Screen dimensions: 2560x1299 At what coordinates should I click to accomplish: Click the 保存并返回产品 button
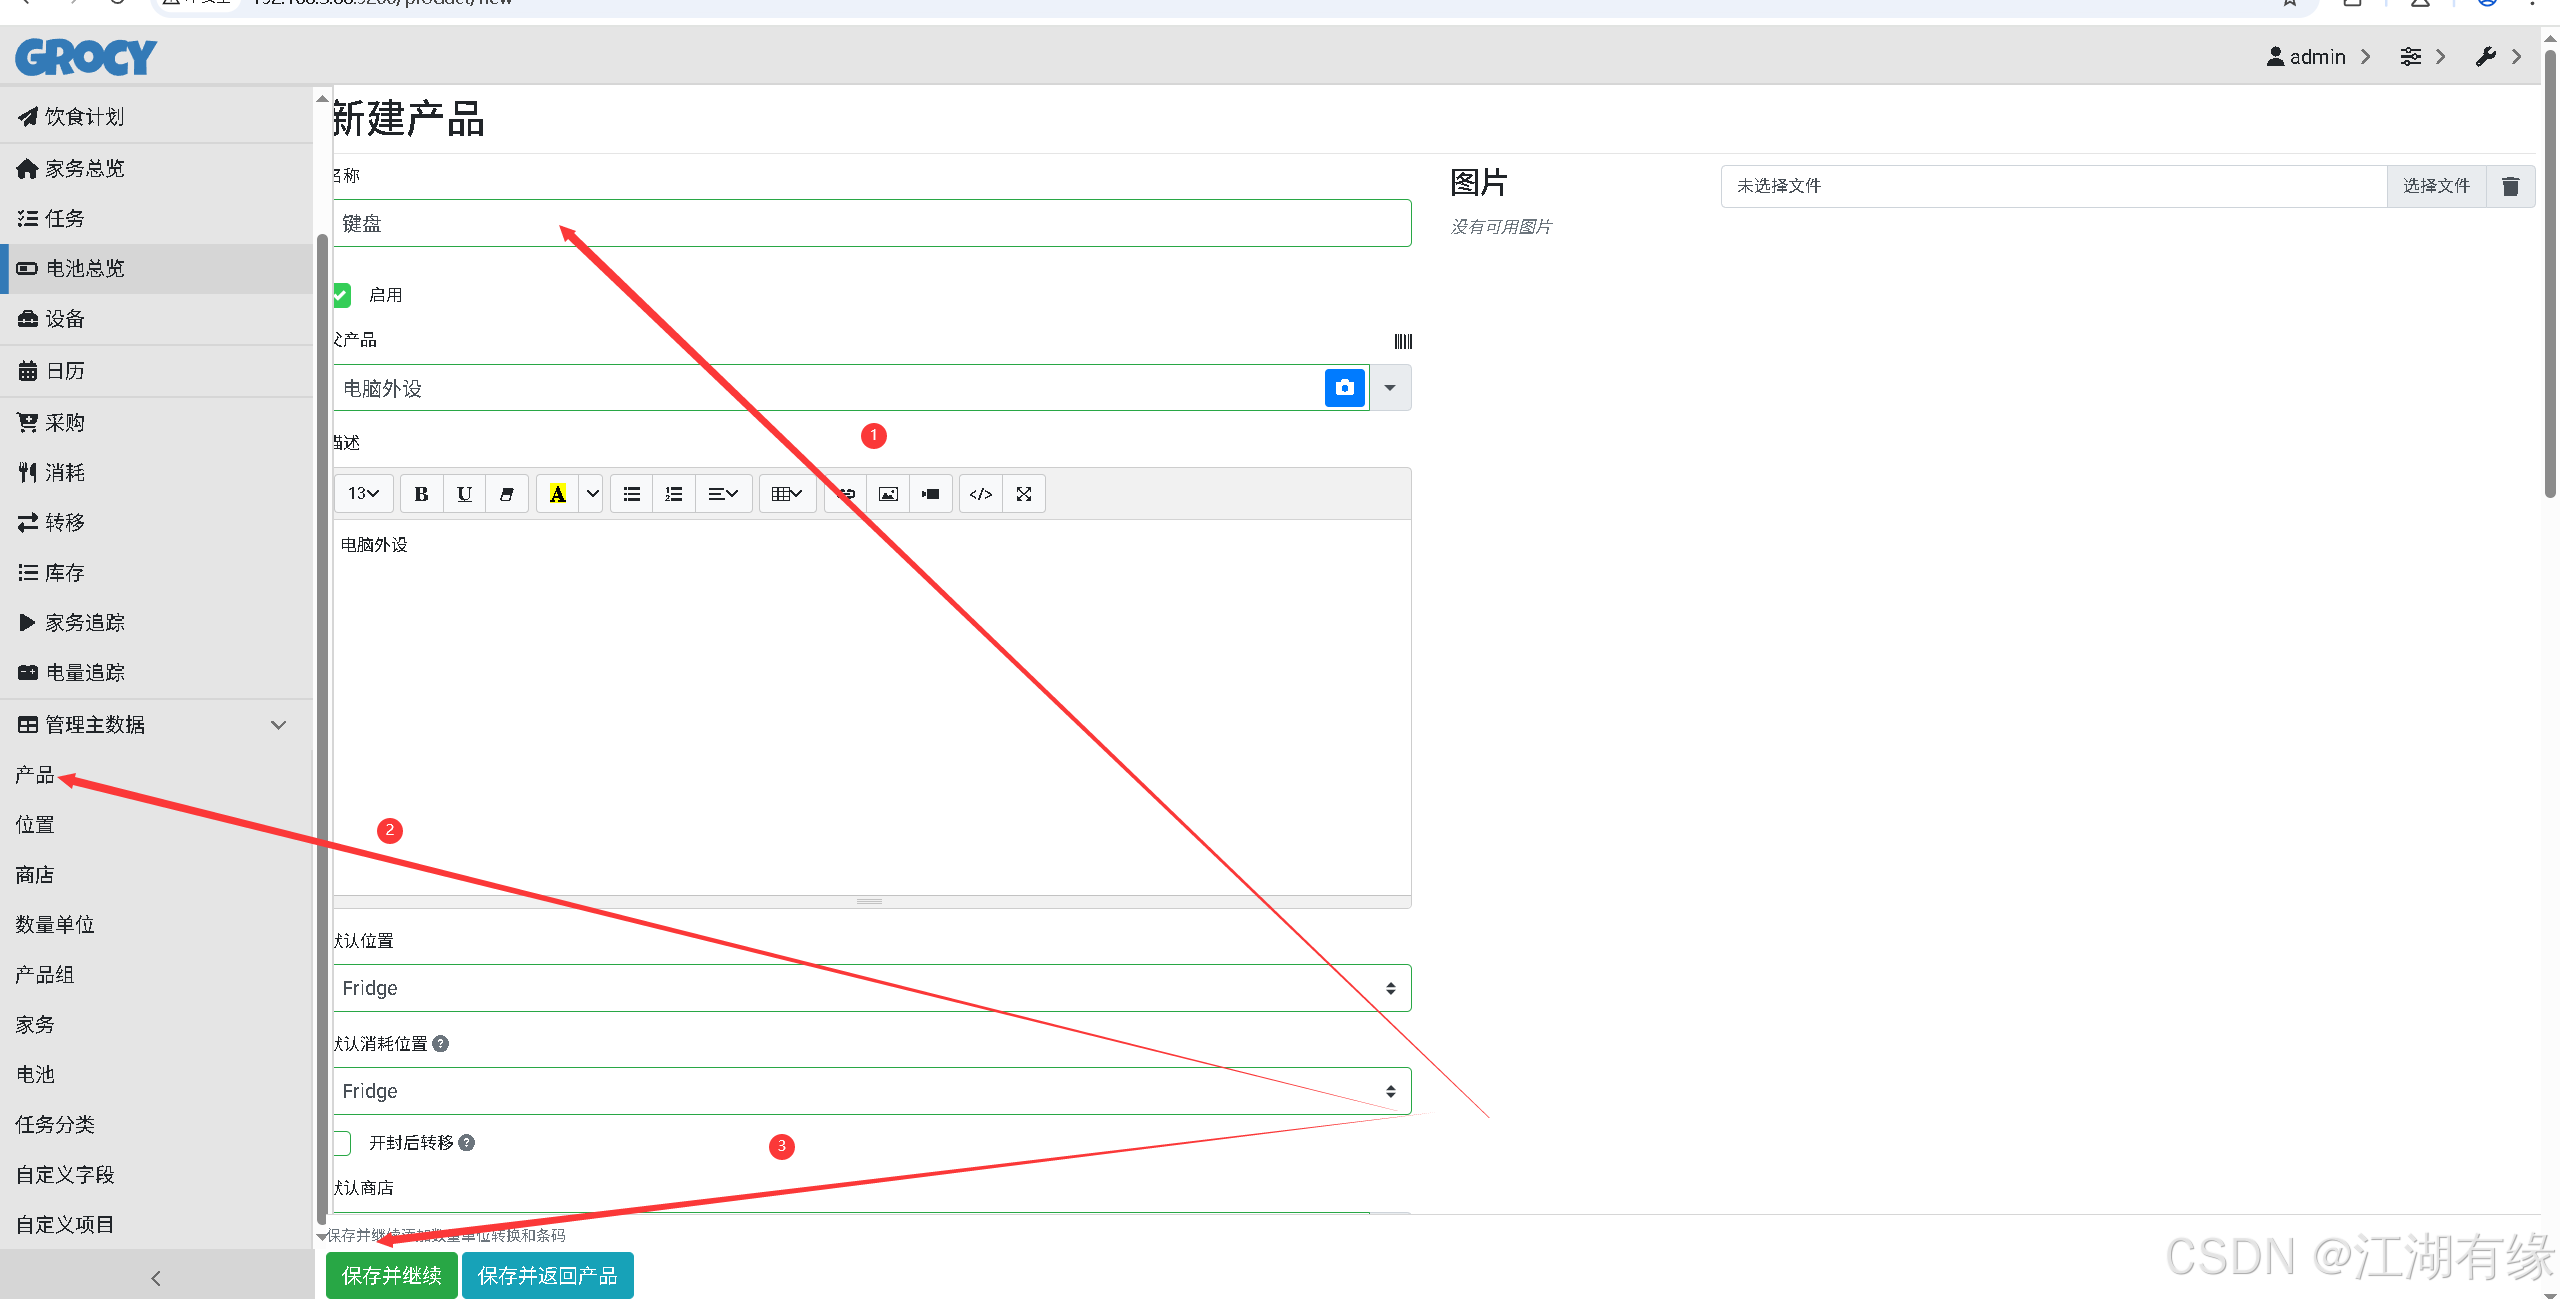coord(547,1275)
